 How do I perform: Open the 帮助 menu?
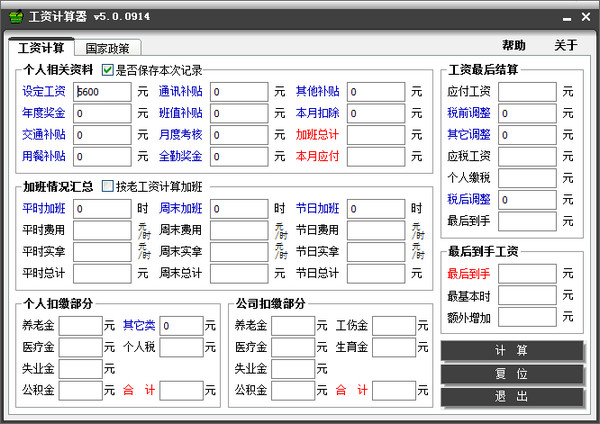point(513,46)
